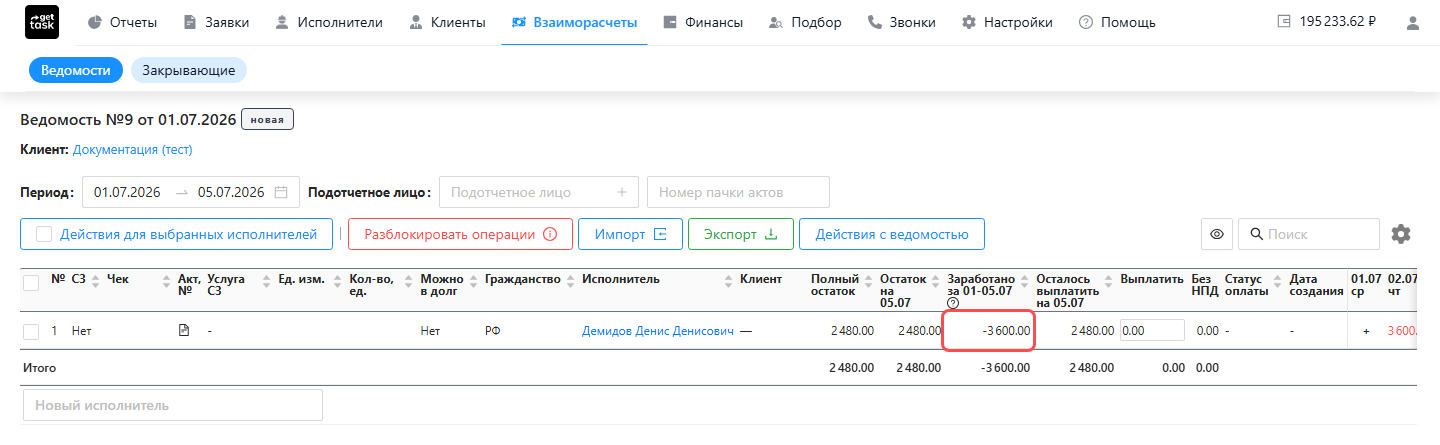Open Настройки in top navigation
1440x445 pixels.
(1006, 22)
